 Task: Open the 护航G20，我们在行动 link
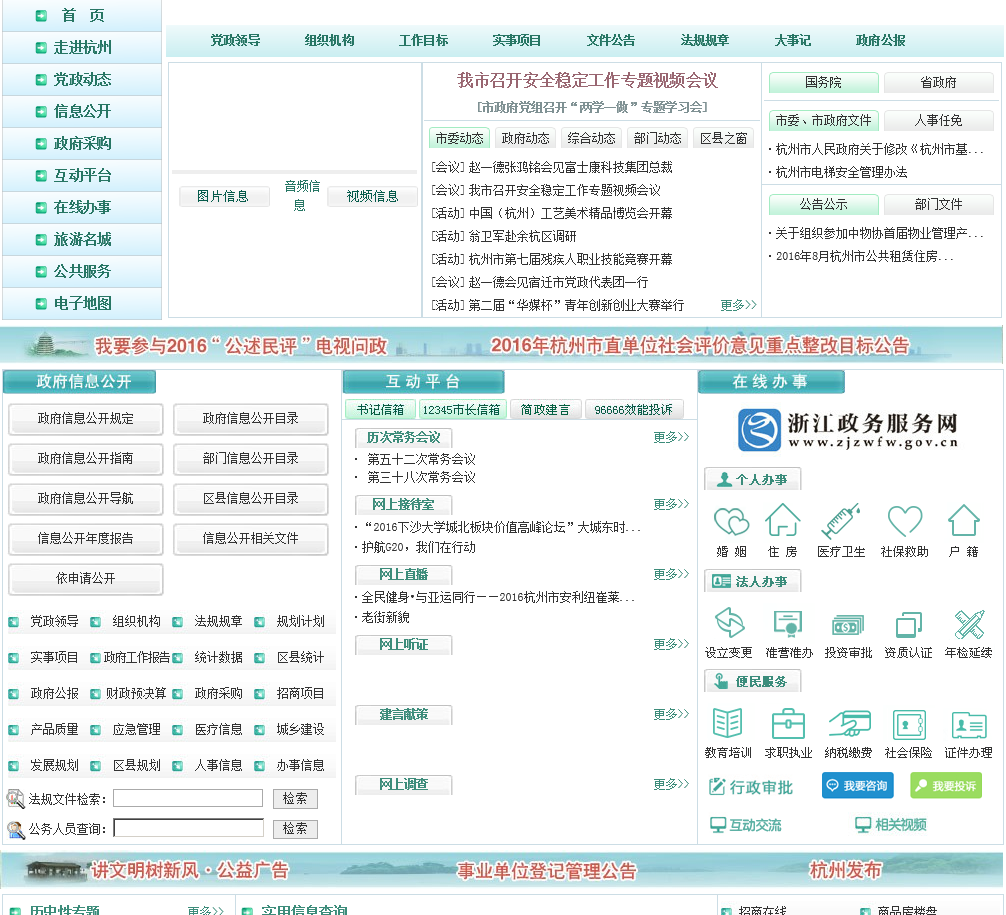[x=418, y=547]
